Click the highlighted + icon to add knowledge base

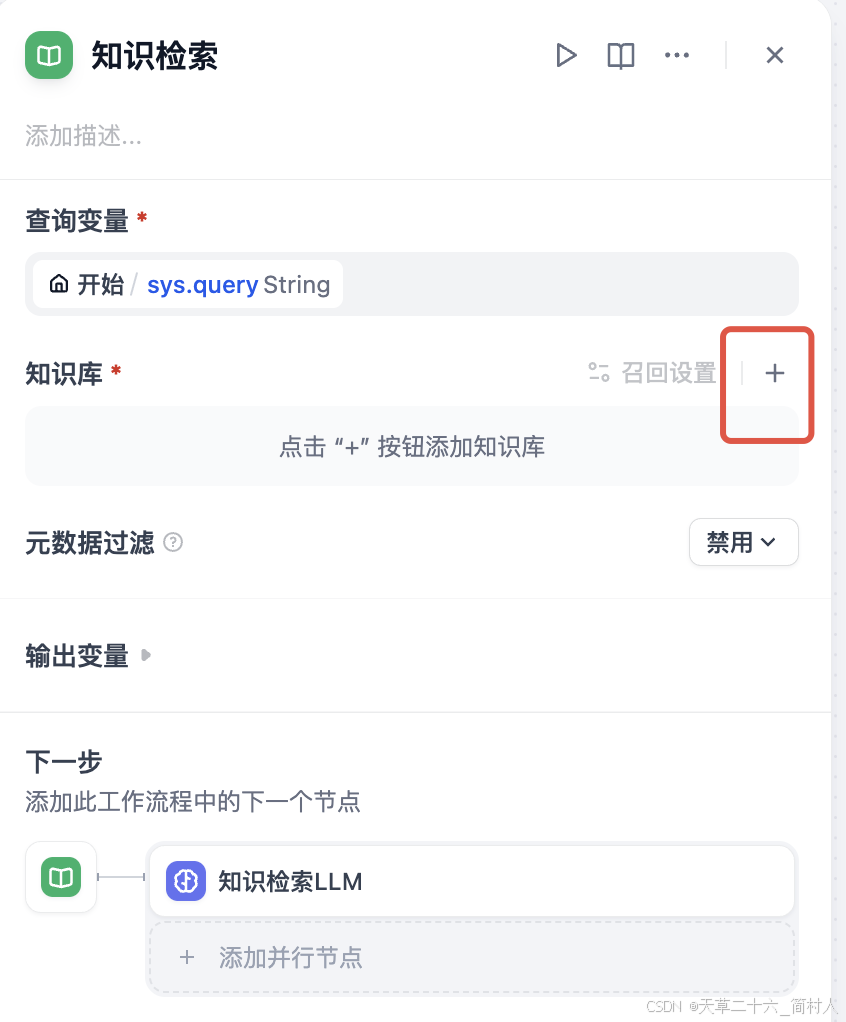(775, 373)
